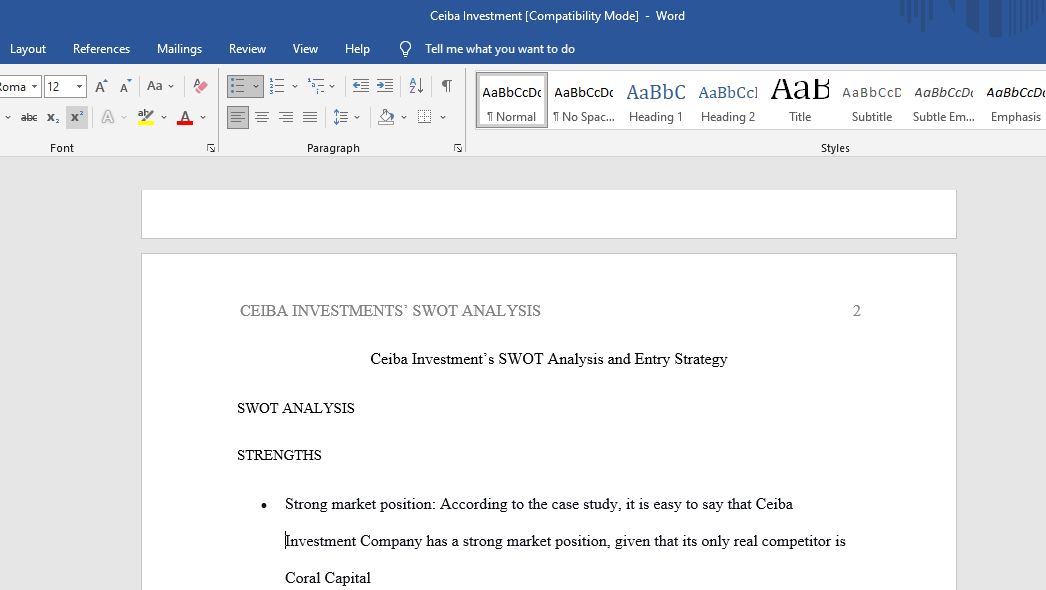Expand the Bullets library dropdown arrow

tap(255, 87)
